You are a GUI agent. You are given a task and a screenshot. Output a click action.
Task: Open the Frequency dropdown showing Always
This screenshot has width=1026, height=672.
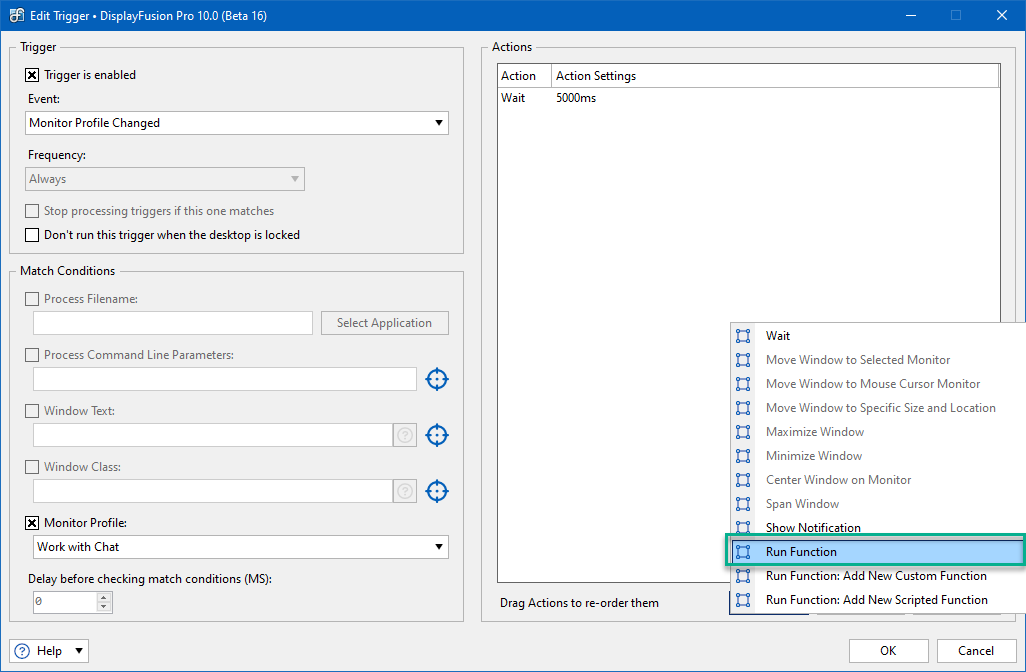click(165, 179)
